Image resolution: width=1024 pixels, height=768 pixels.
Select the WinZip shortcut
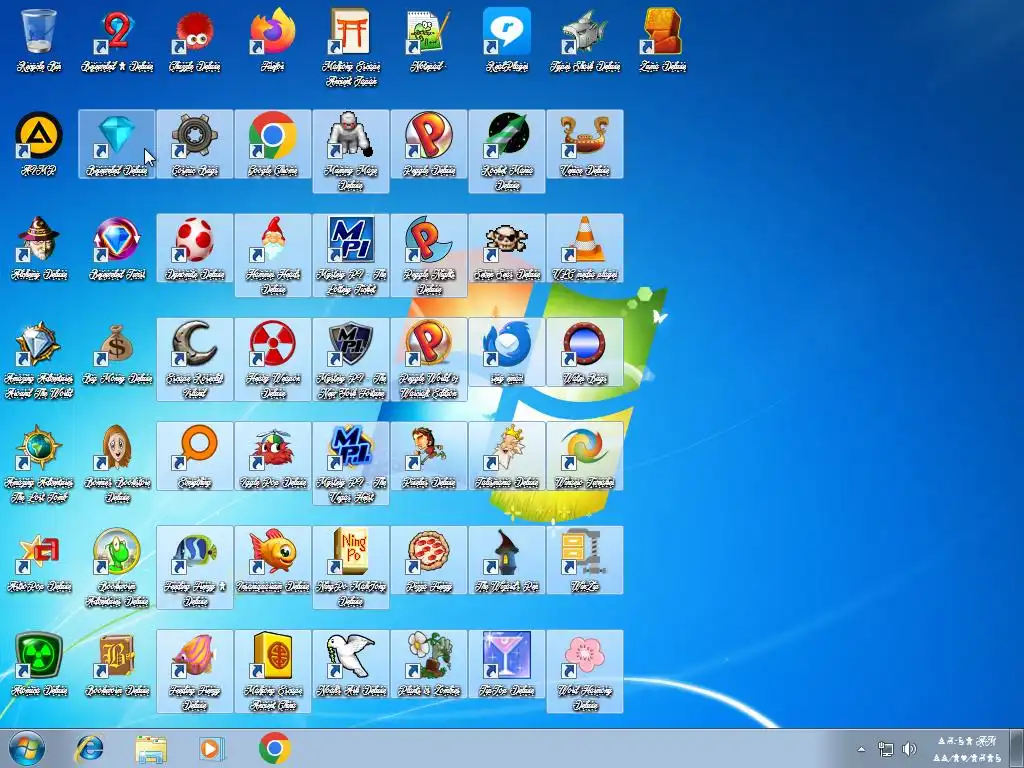click(x=584, y=560)
